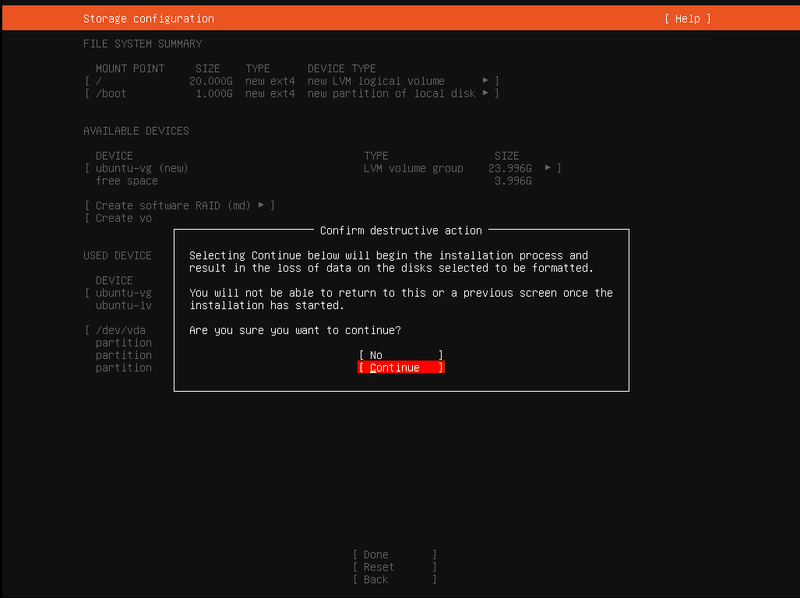800x598 pixels.
Task: Choose No in the confirmation dialog
Action: (401, 355)
